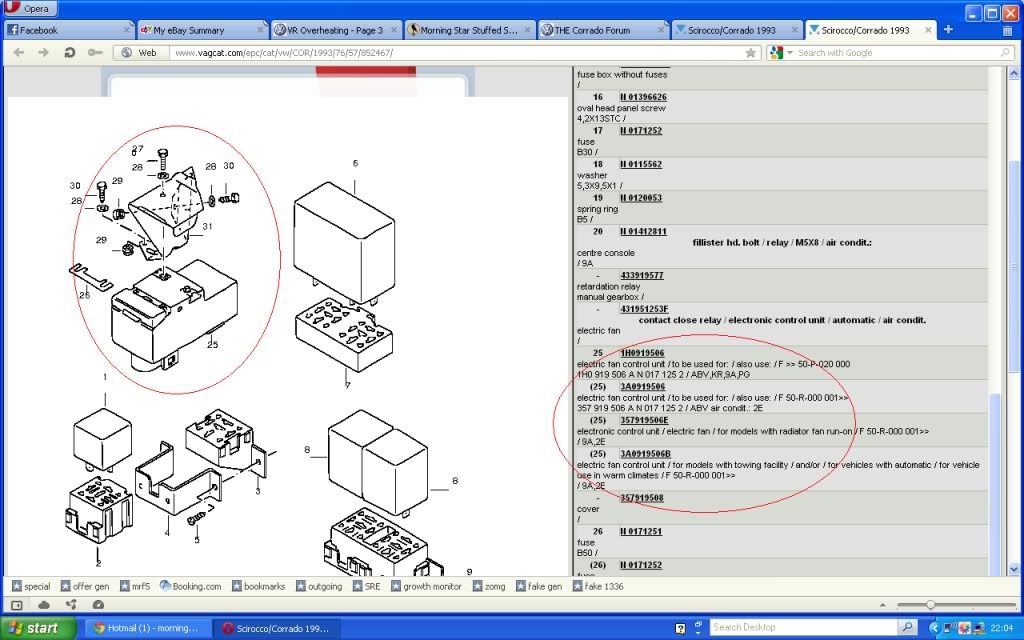Open the Booking.com bookmark
The image size is (1024, 640).
(190, 586)
